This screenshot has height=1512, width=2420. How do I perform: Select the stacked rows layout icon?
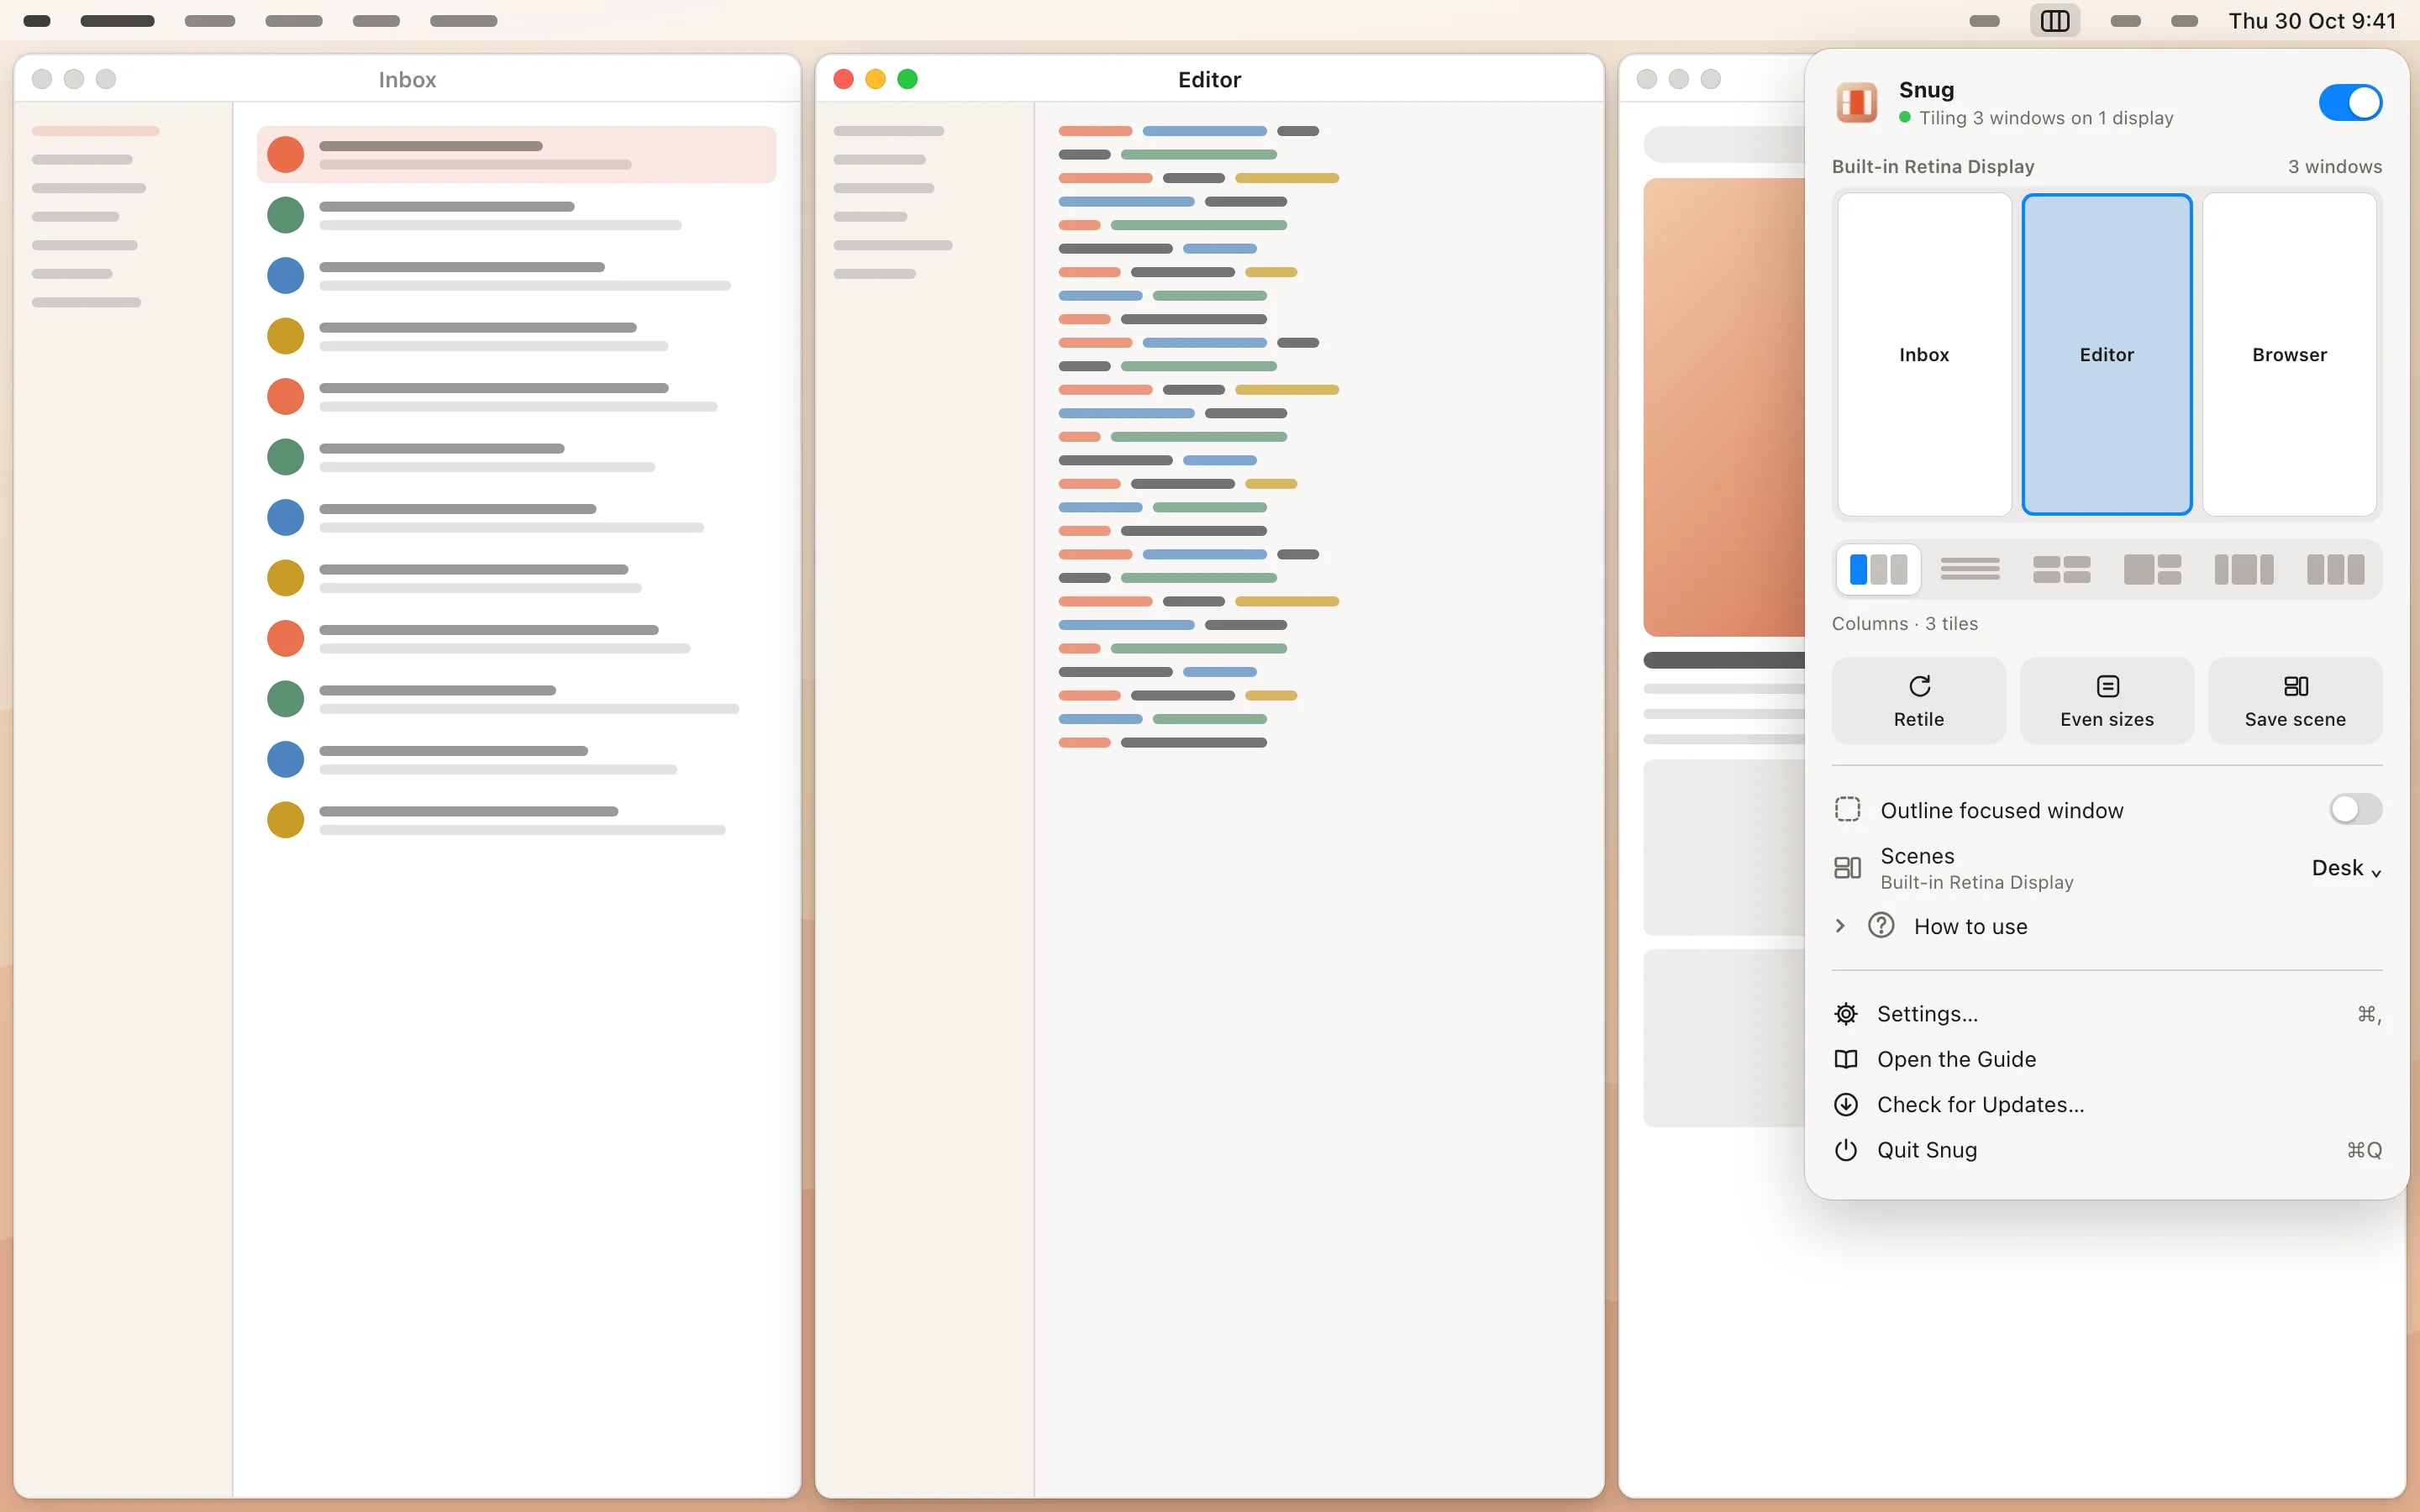1969,570
